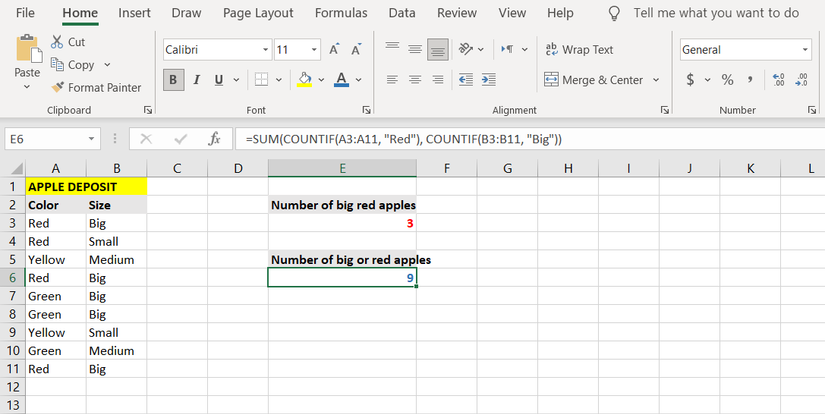825x414 pixels.
Task: Apply borders with the grid icon
Action: coord(261,79)
